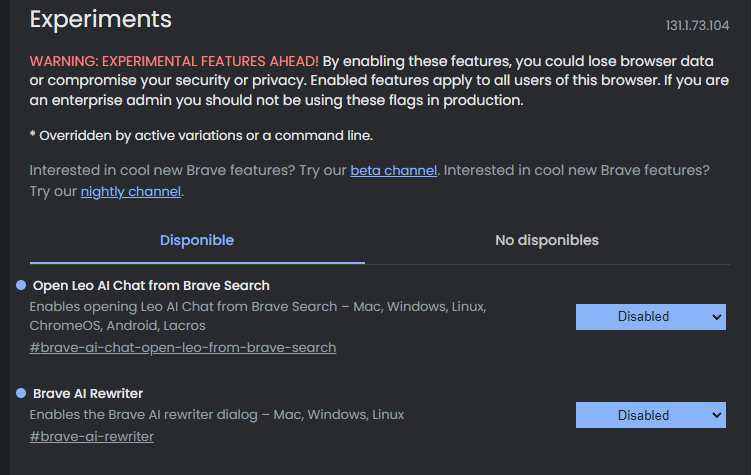Click the Brave AI Rewriter flag title

(x=88, y=394)
